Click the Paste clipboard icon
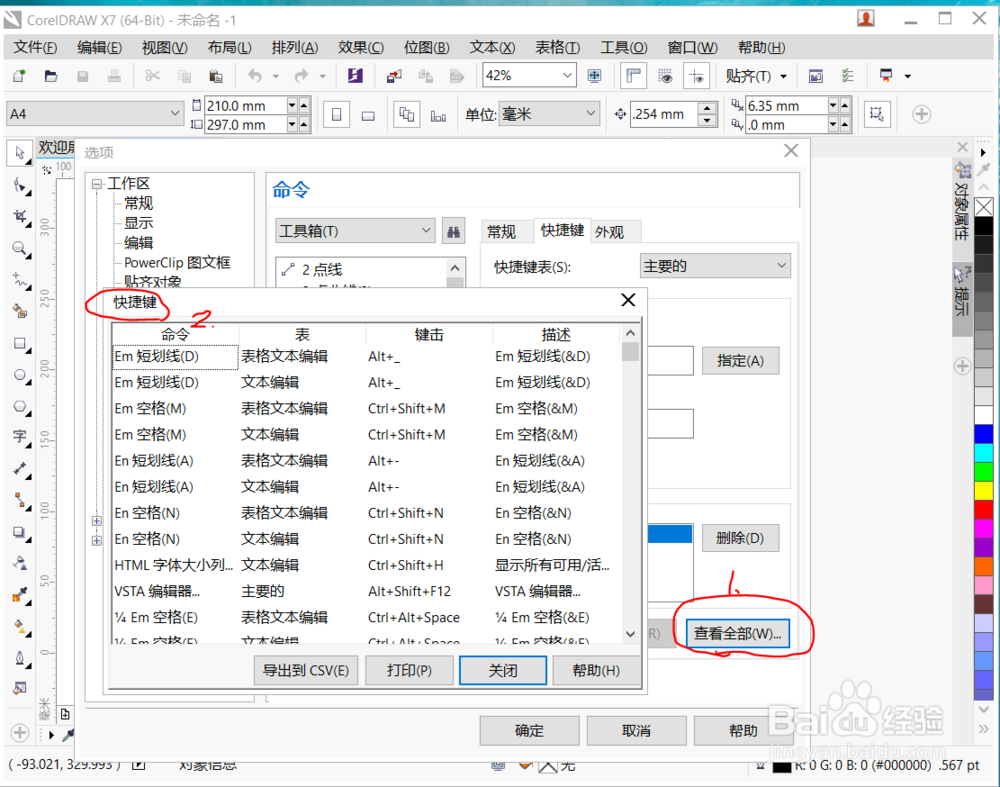 (216, 77)
